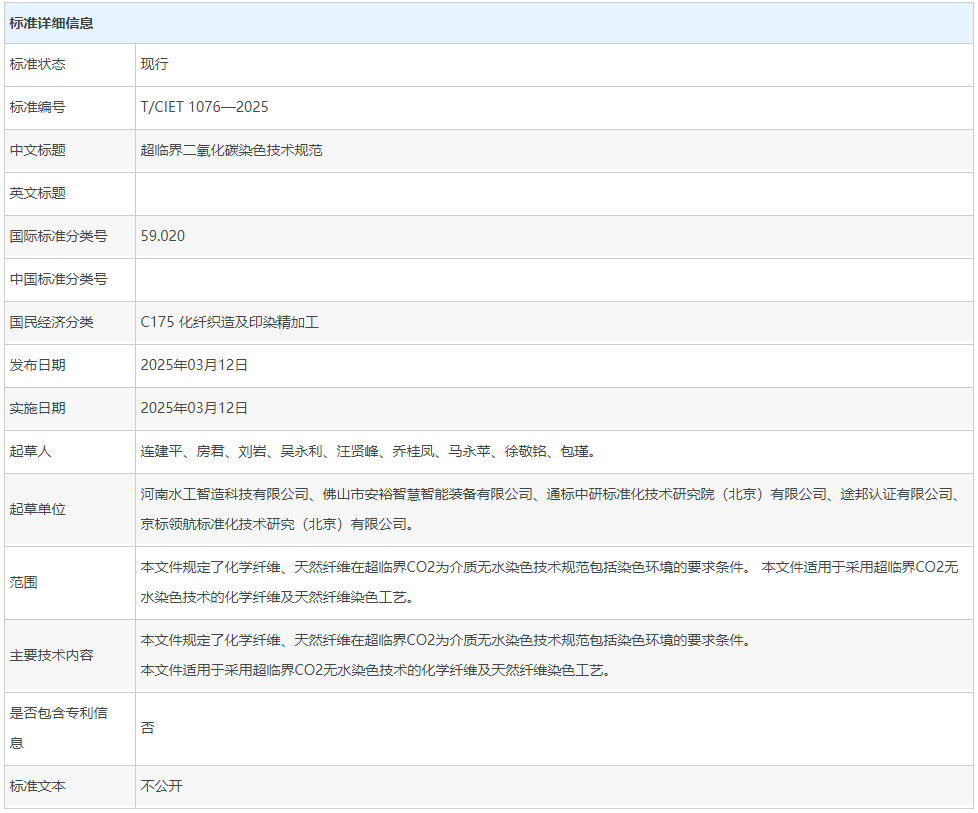Click the standard number T/CIET 1076—2025

coord(204,107)
